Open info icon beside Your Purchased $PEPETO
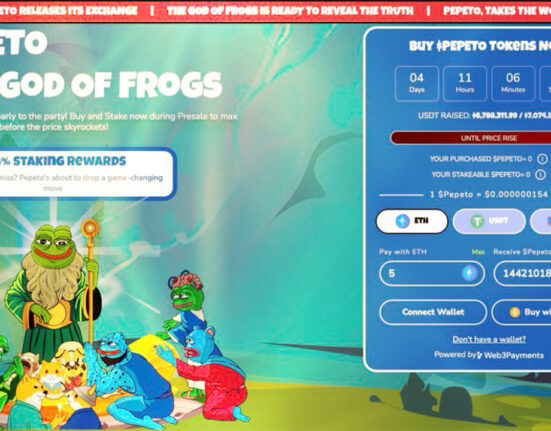This screenshot has width=551, height=431. (x=542, y=159)
